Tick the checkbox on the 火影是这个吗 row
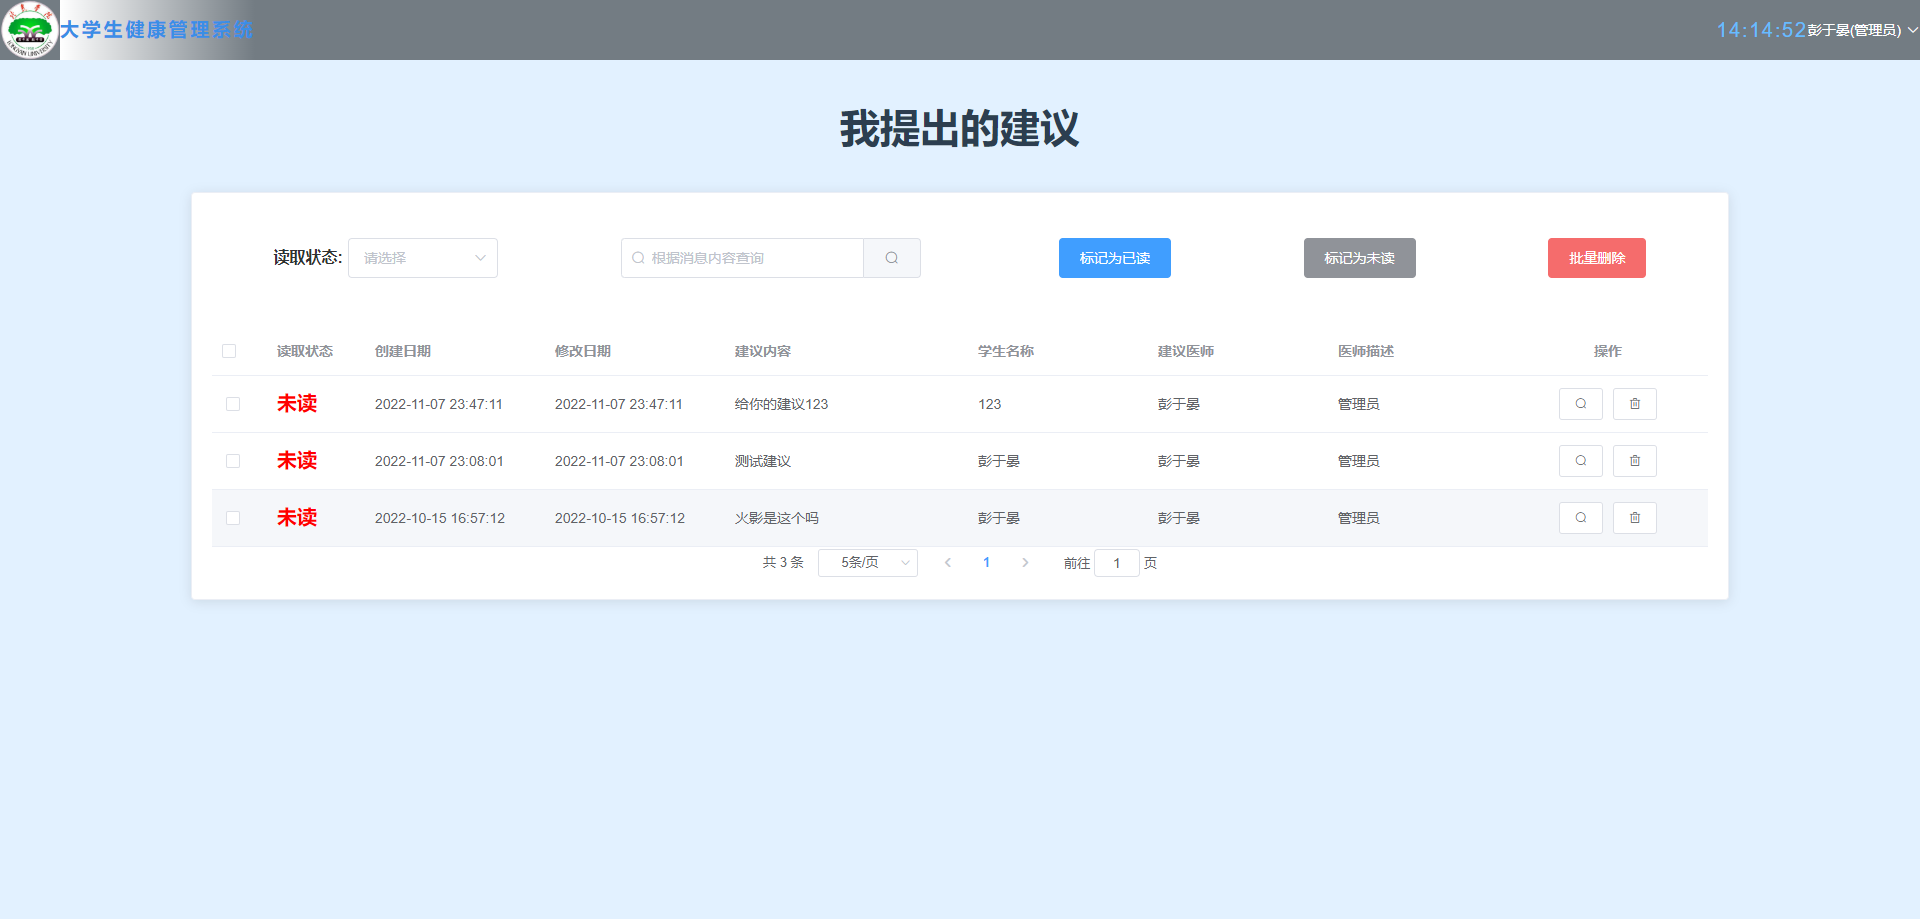This screenshot has height=919, width=1920. click(233, 518)
